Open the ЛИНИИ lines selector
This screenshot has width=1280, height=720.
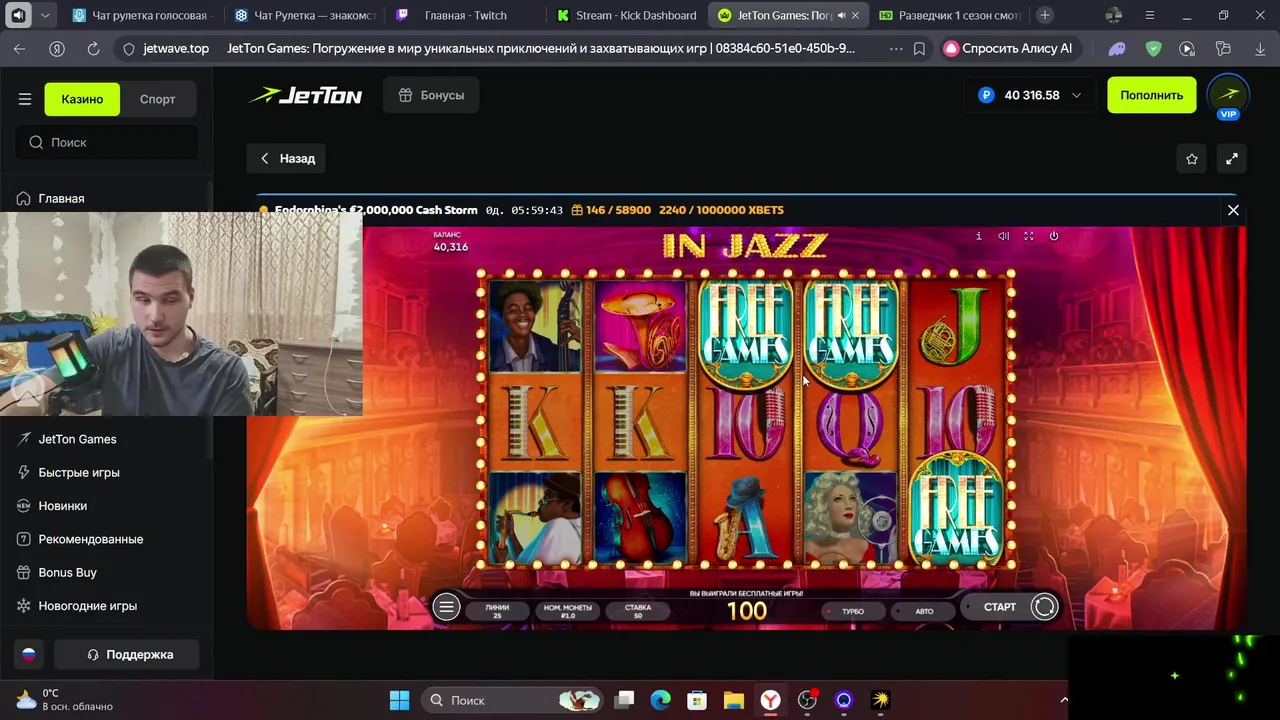[497, 610]
